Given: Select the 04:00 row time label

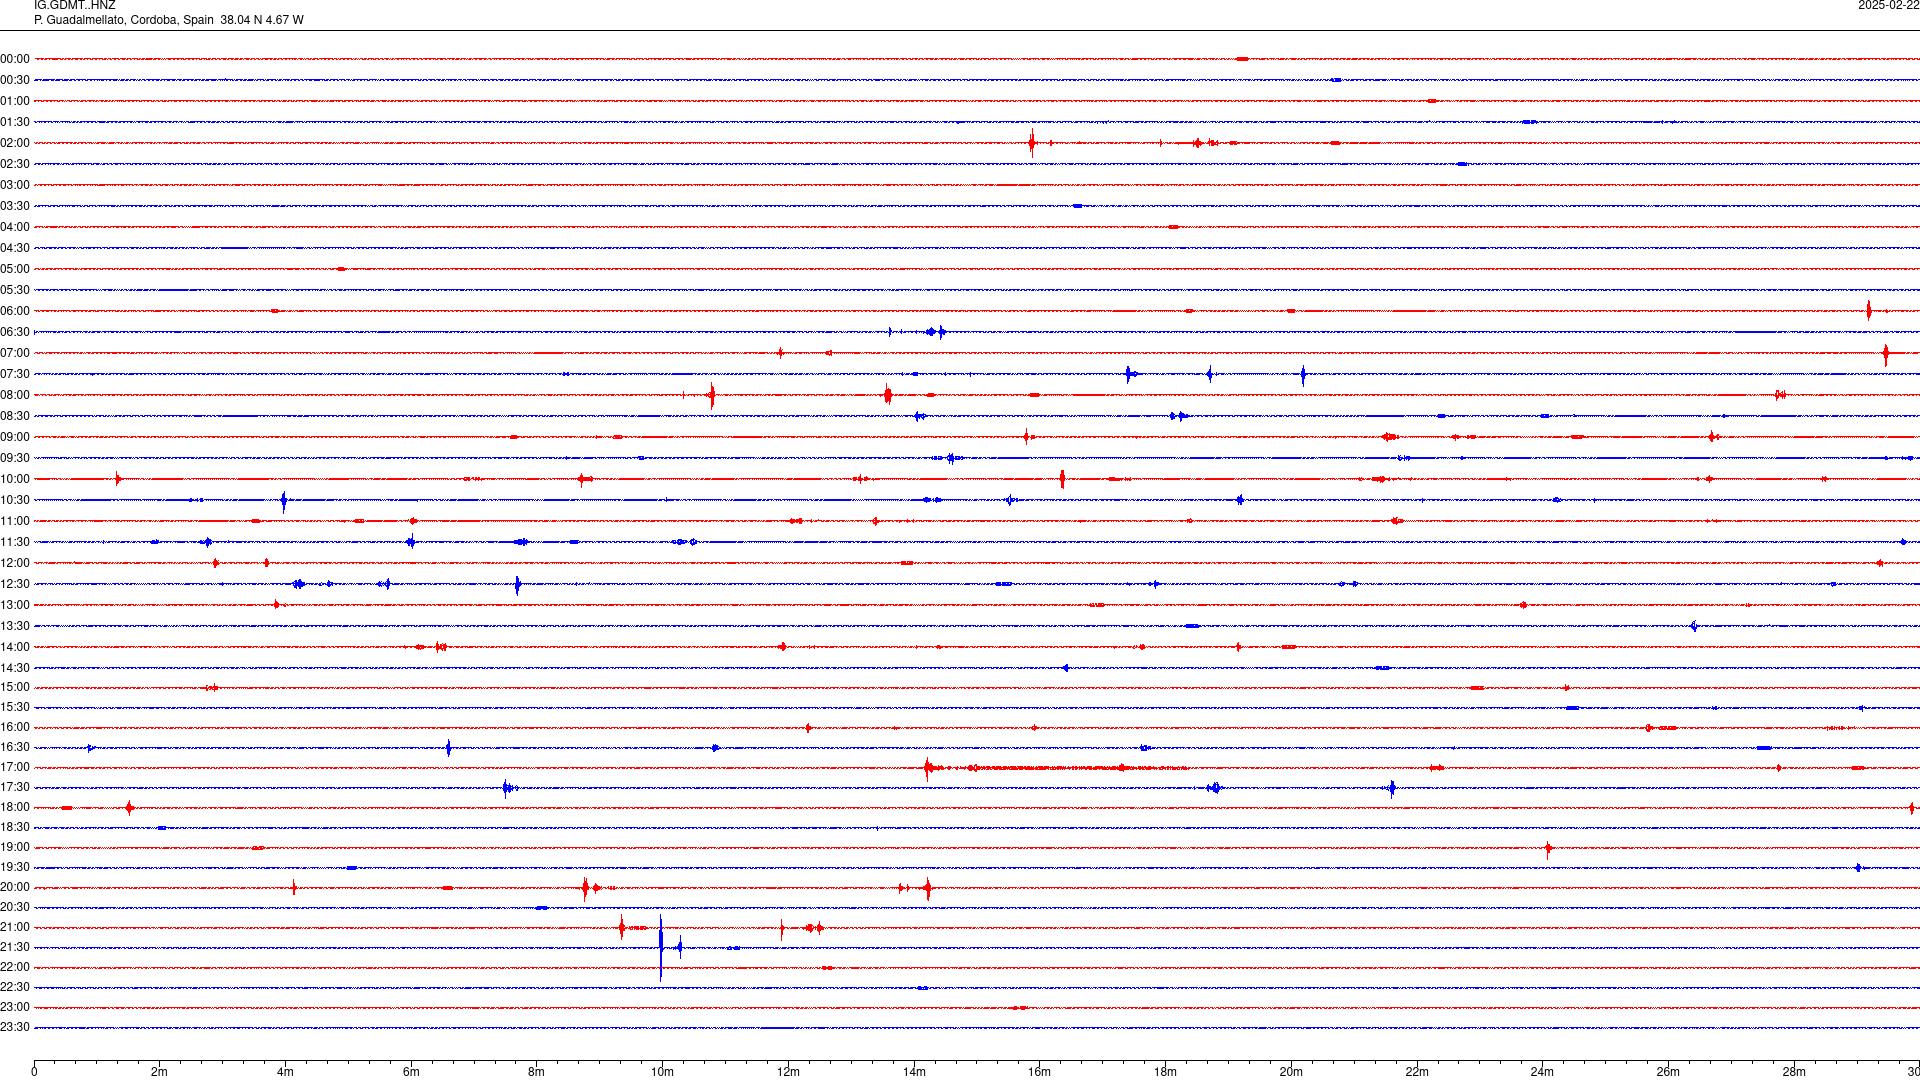Looking at the screenshot, I should [x=15, y=227].
